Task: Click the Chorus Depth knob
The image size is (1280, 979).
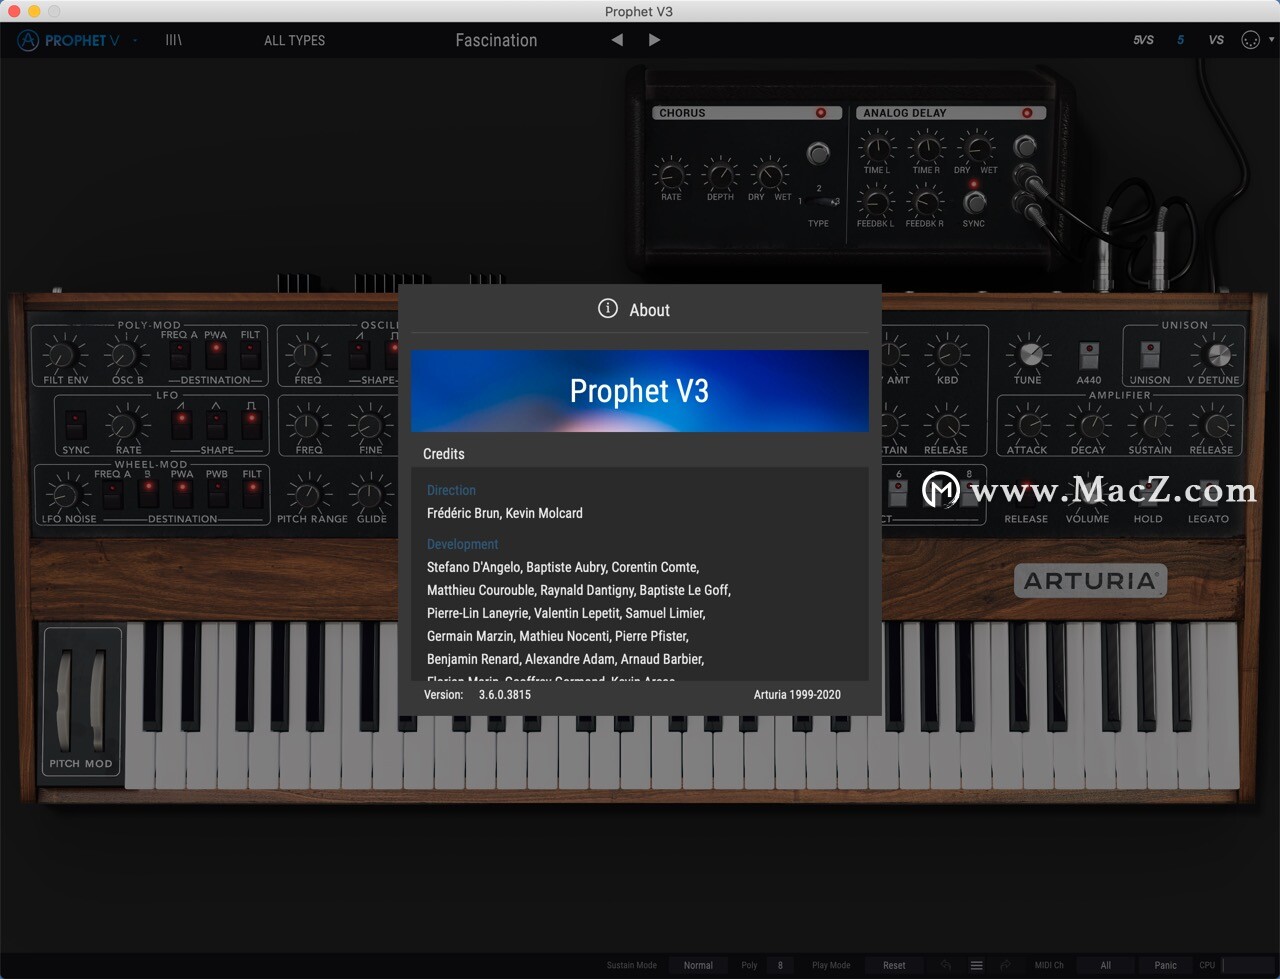Action: coord(720,175)
